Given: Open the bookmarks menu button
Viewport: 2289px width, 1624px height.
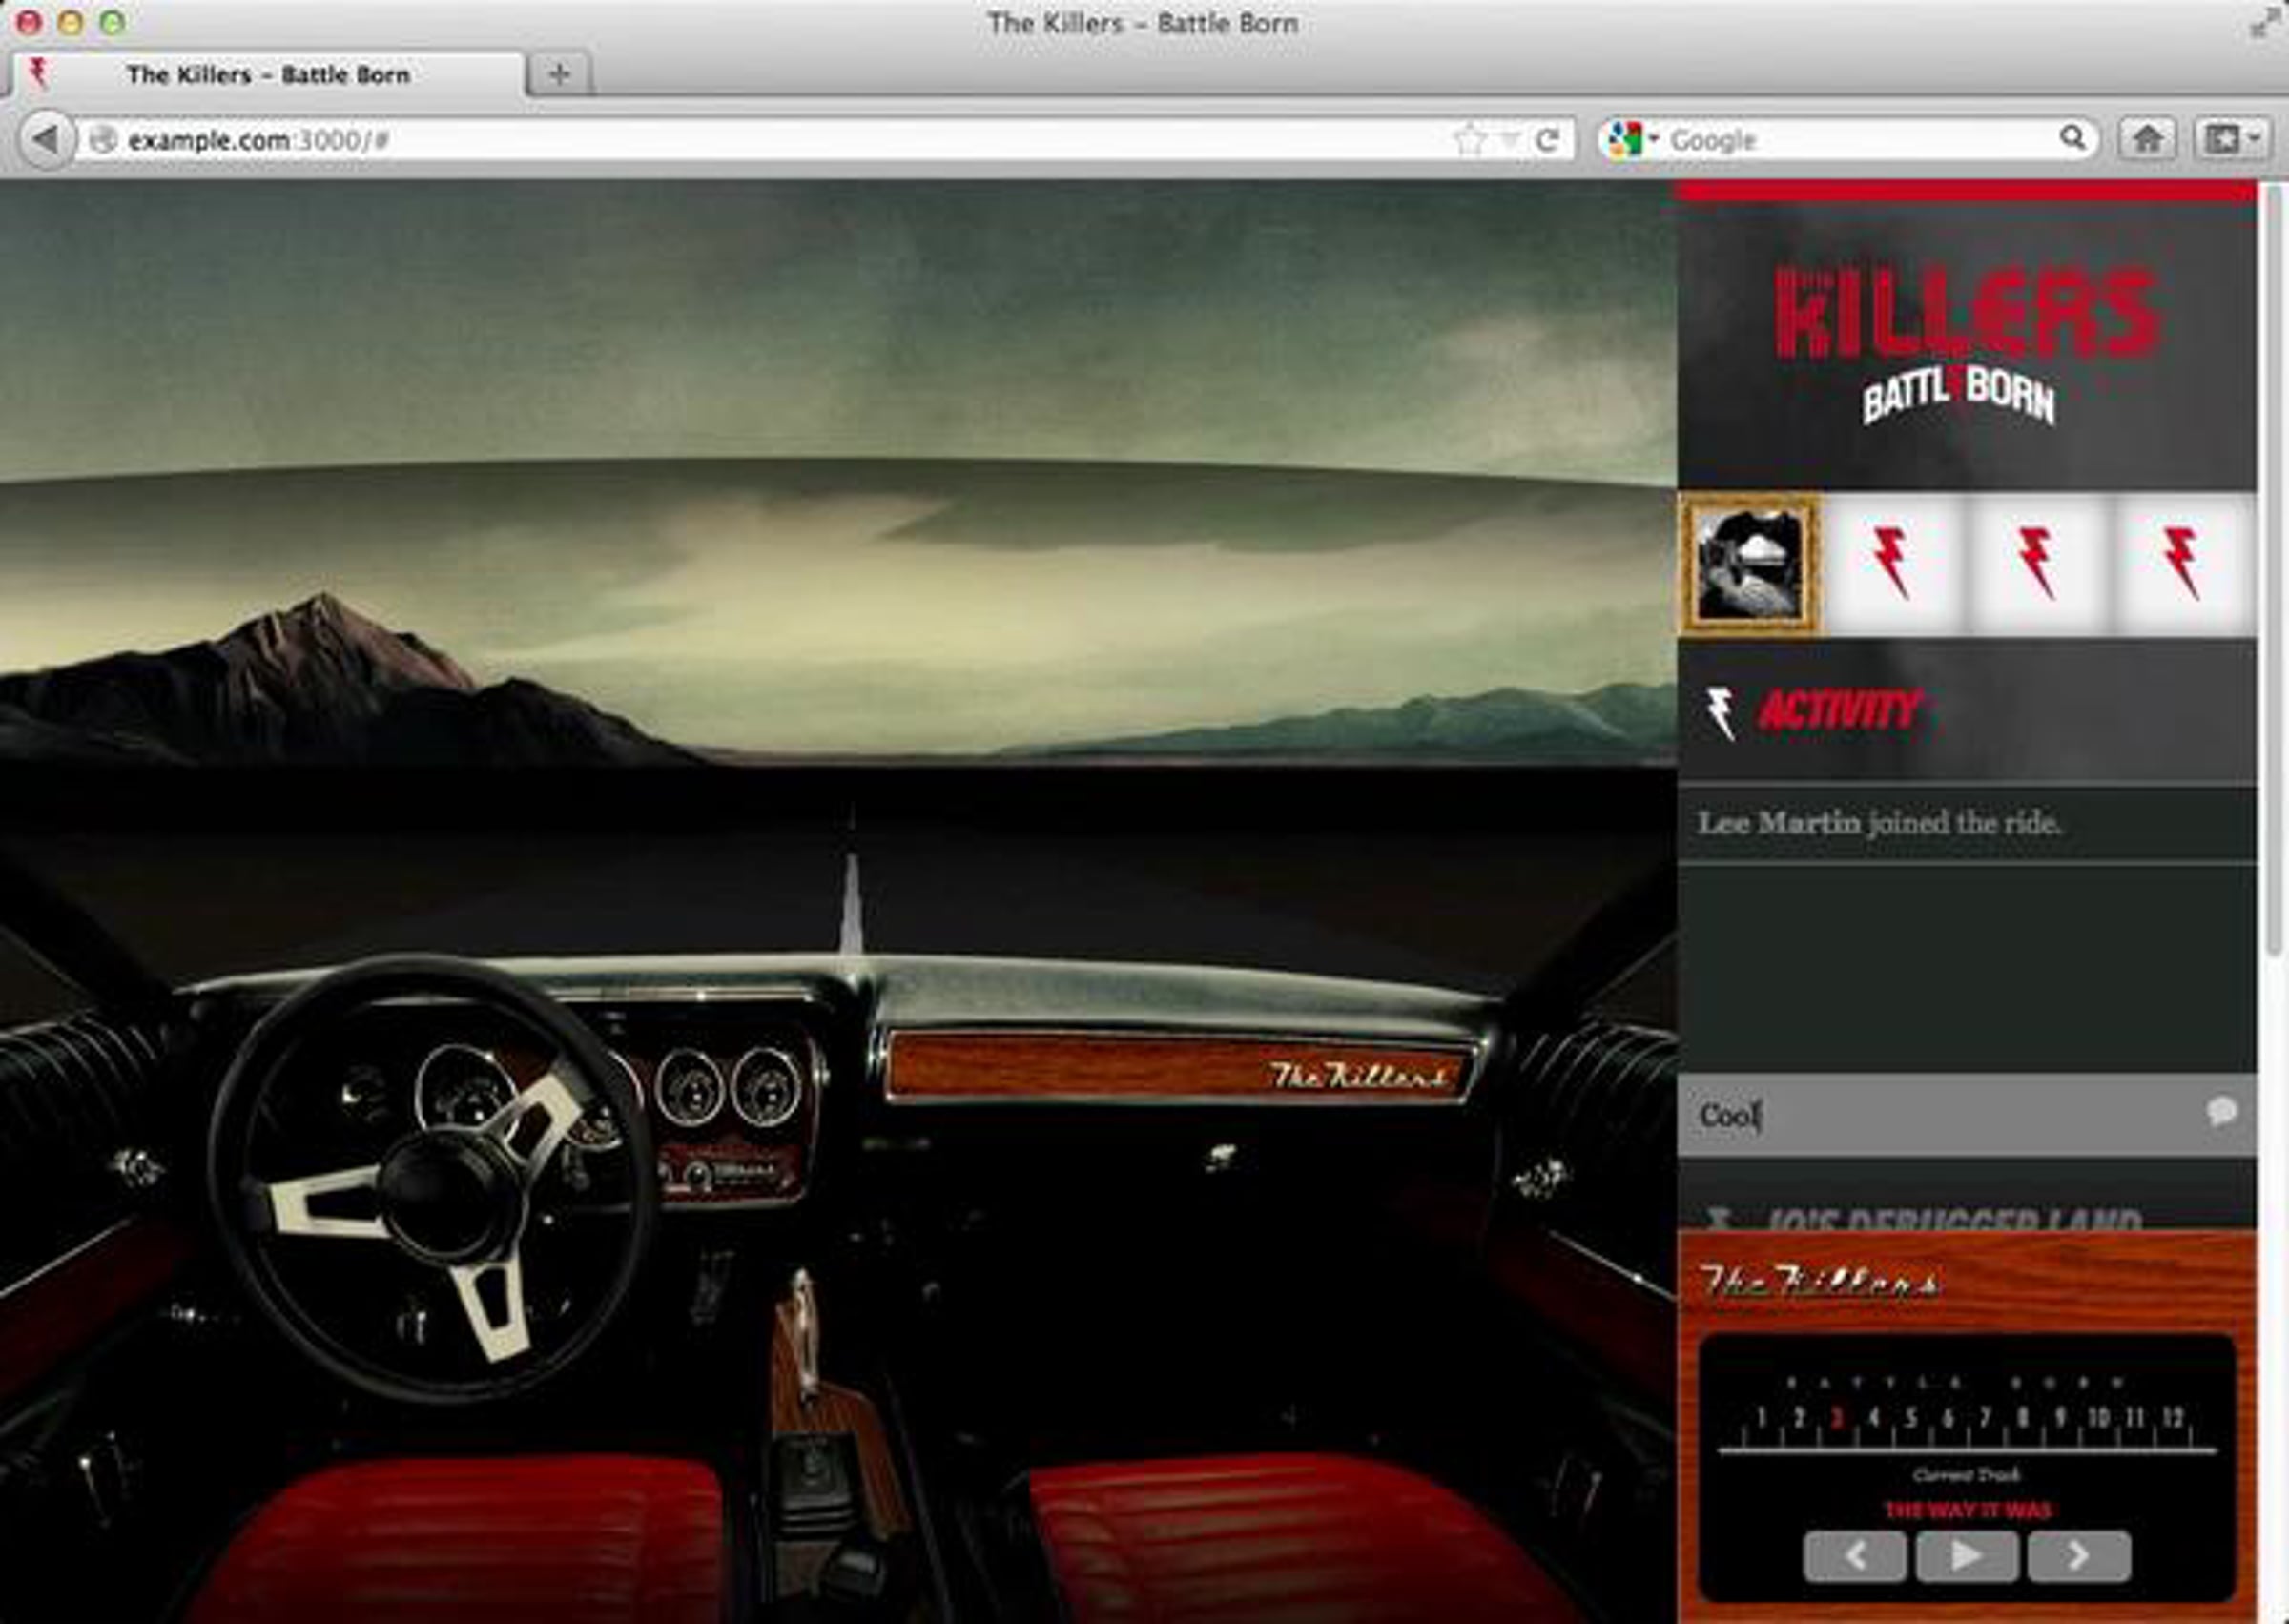Looking at the screenshot, I should coord(2231,139).
